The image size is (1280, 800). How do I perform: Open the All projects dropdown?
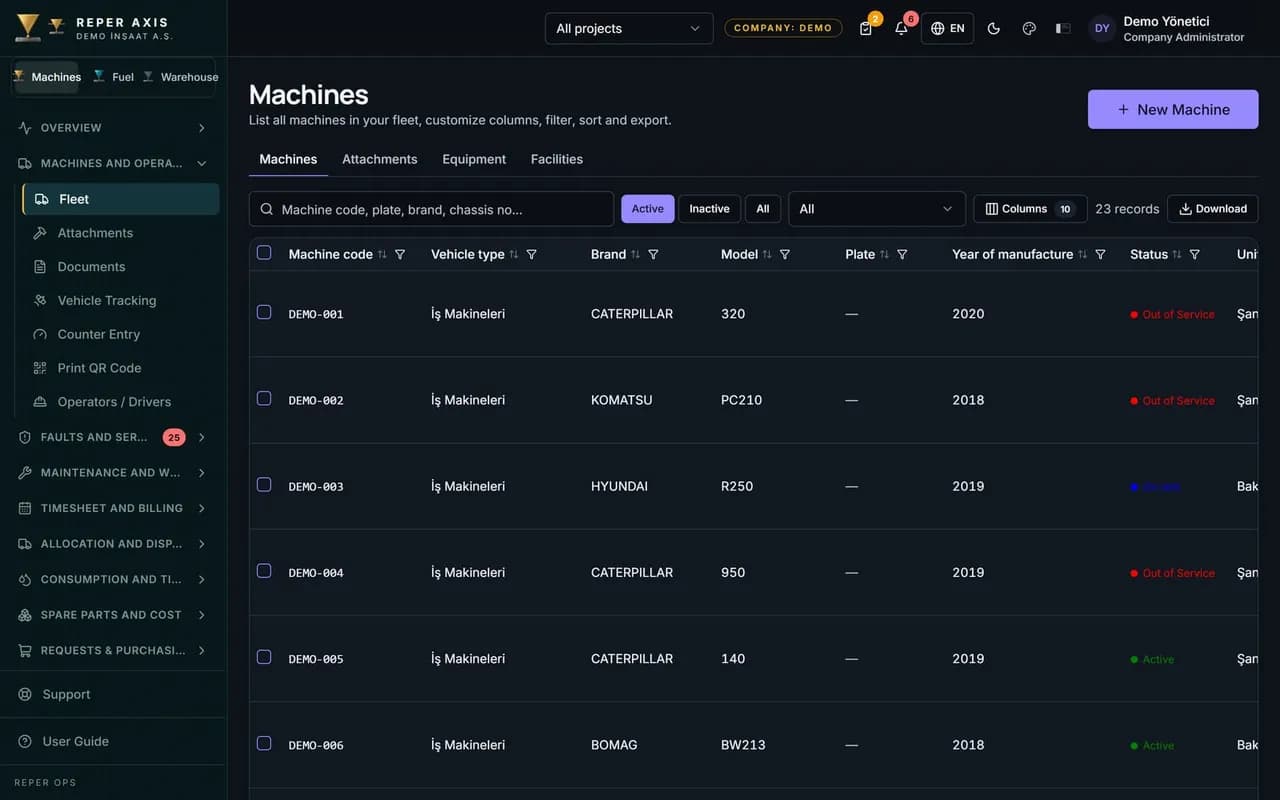point(629,28)
